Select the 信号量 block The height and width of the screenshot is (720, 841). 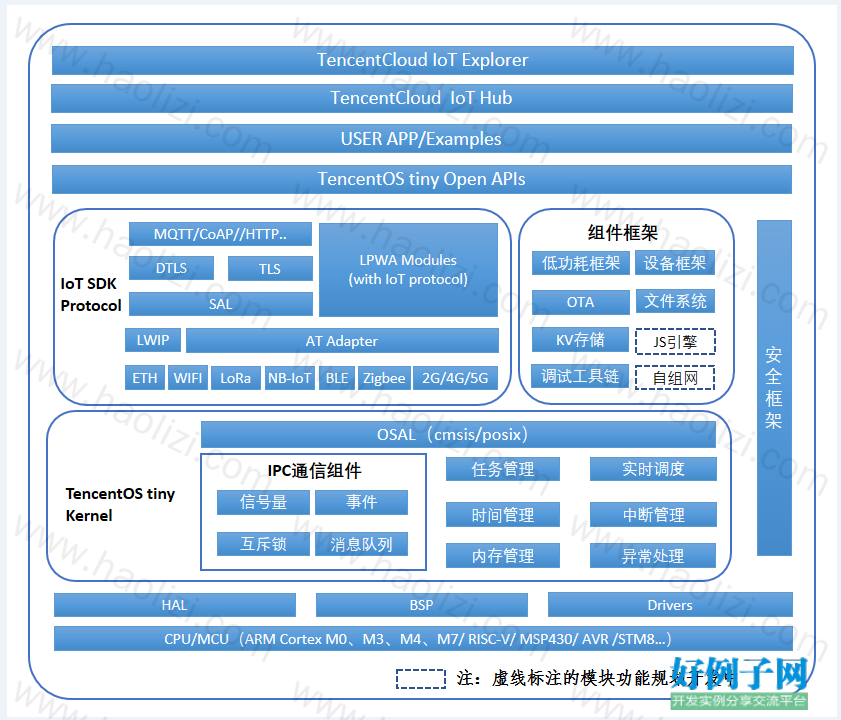pyautogui.click(x=263, y=502)
